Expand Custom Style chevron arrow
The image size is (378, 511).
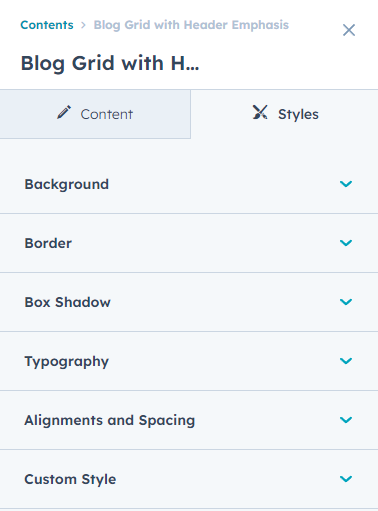tap(346, 479)
